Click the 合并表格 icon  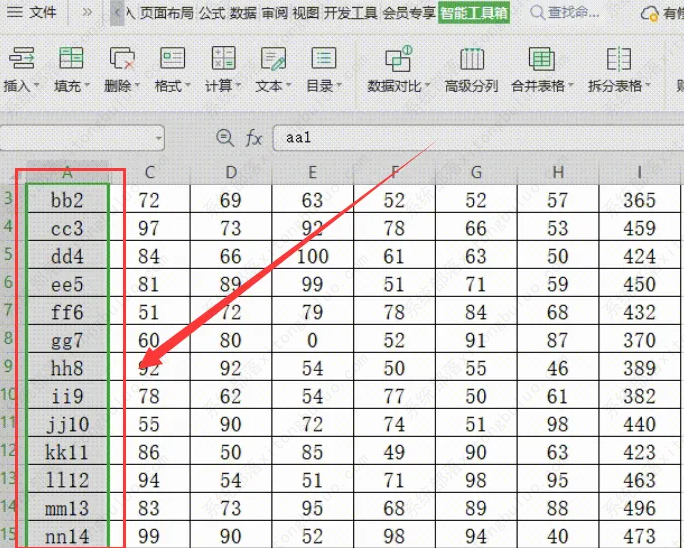point(541,59)
